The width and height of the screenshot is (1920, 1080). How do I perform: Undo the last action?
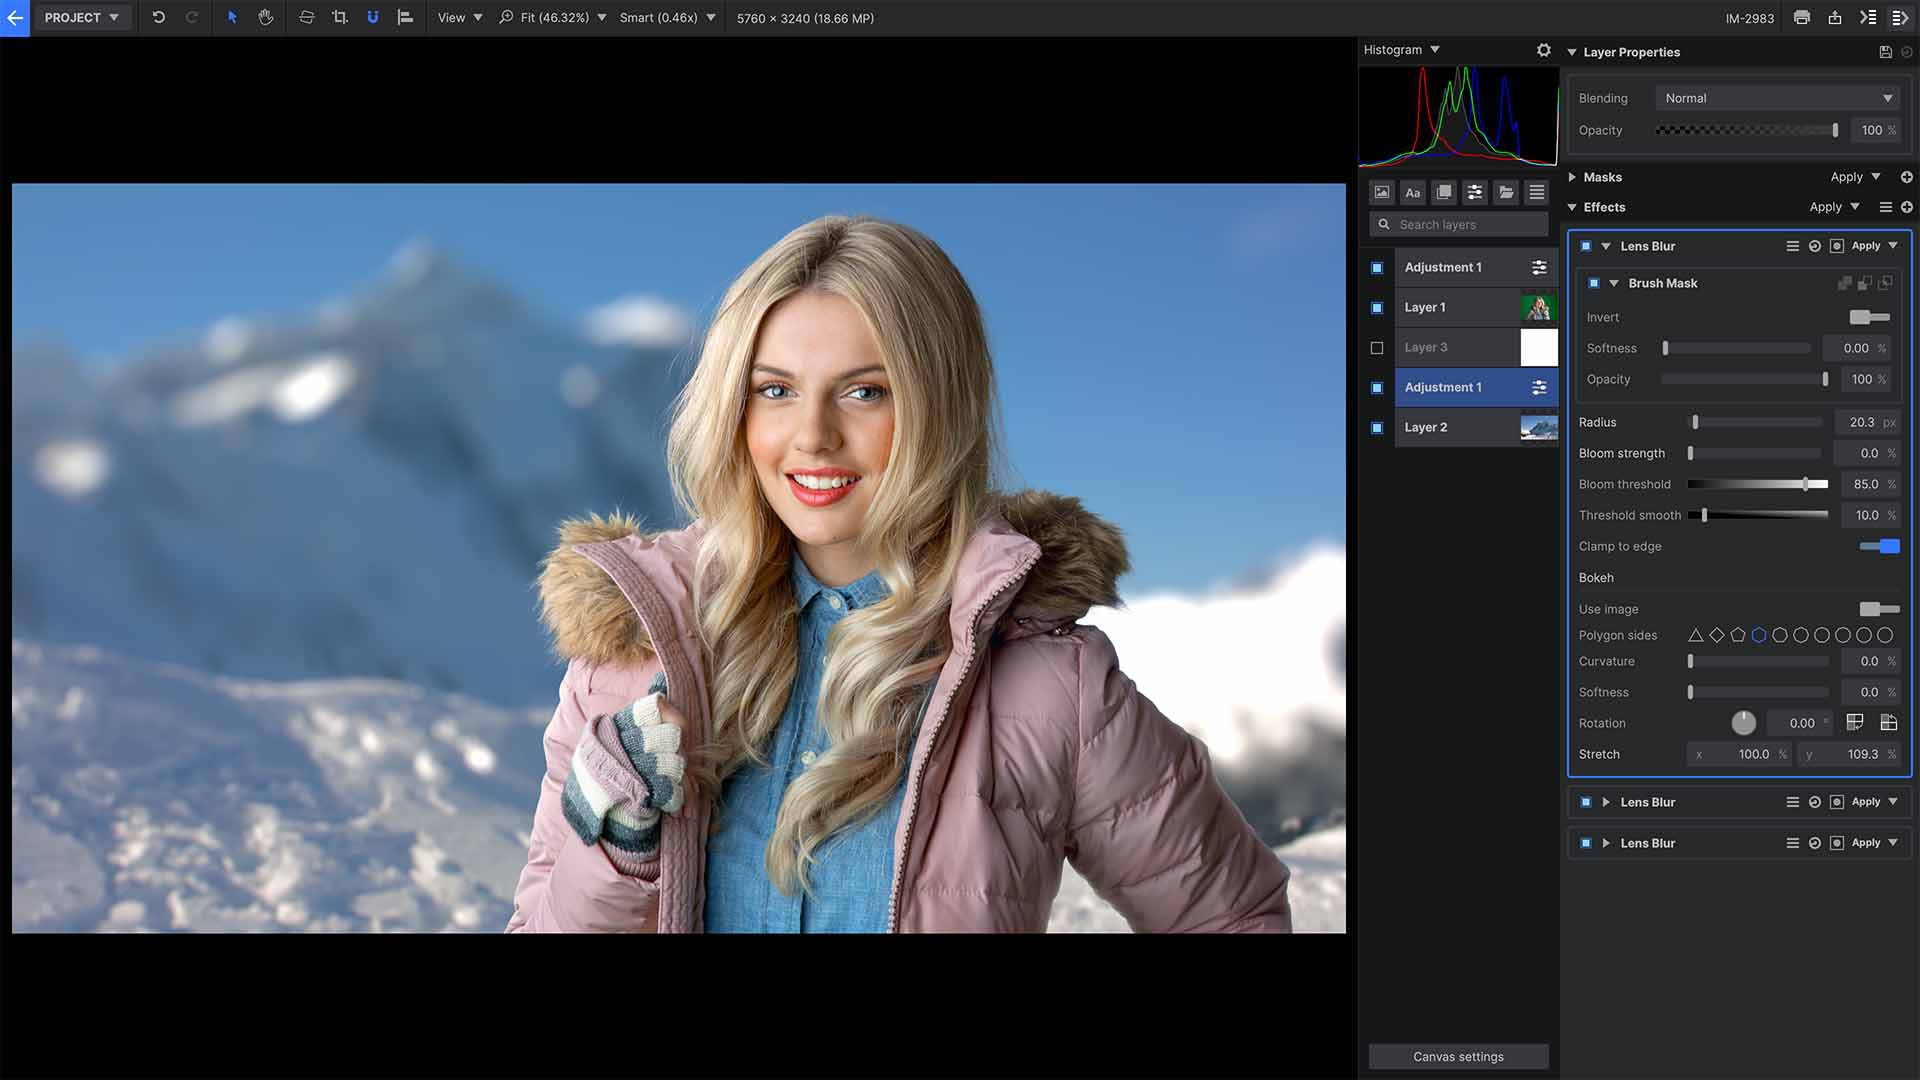click(x=158, y=17)
